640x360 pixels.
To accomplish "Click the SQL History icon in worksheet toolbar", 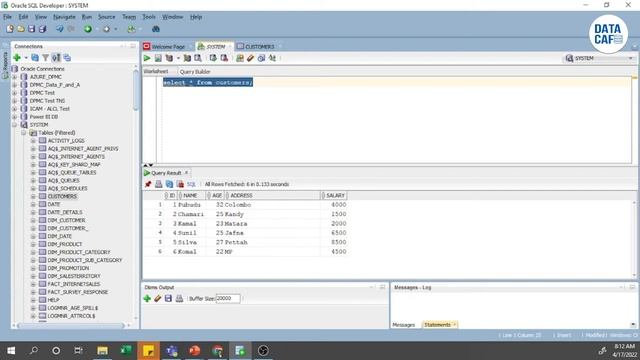I will pos(261,58).
